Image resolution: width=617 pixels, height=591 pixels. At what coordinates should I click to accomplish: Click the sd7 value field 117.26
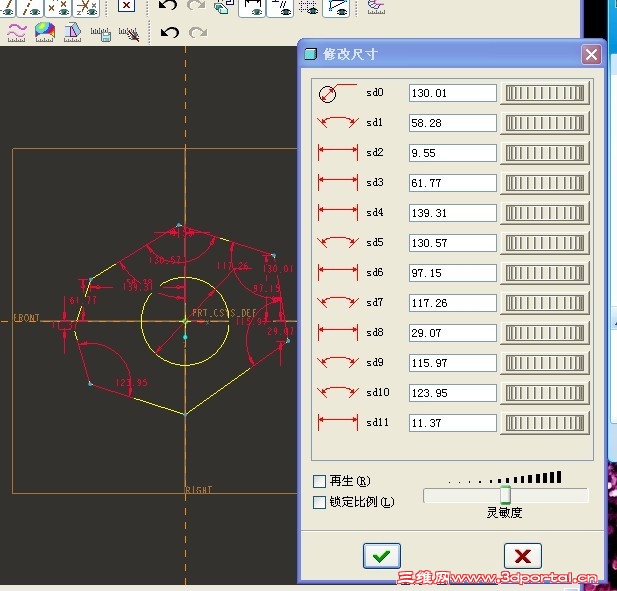coord(453,303)
